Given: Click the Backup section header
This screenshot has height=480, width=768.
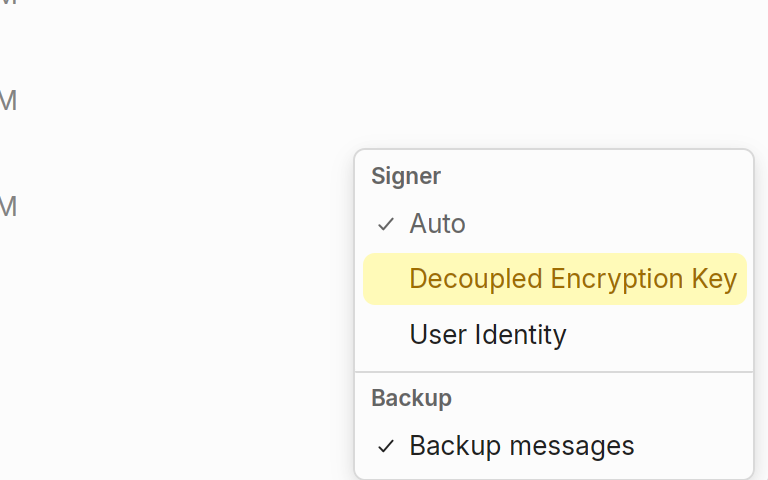Looking at the screenshot, I should click(411, 398).
